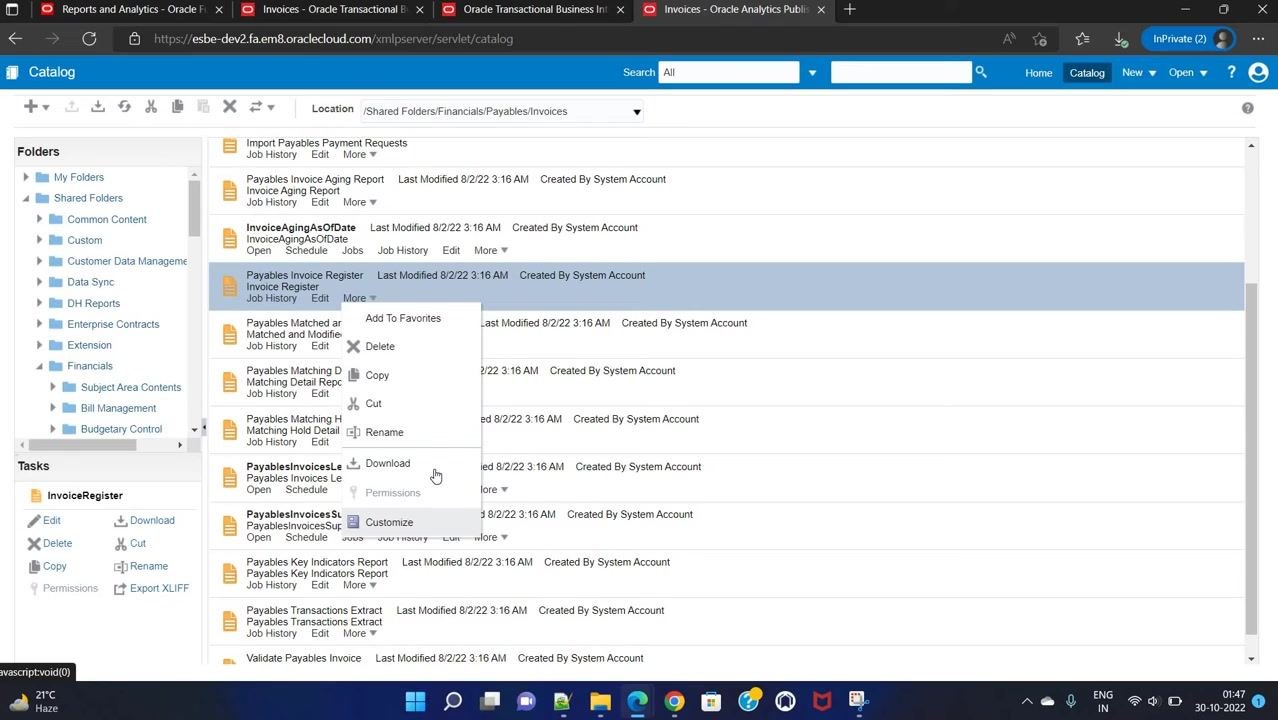The height and width of the screenshot is (720, 1278).
Task: Choose Cut in the More context menu
Action: click(373, 403)
